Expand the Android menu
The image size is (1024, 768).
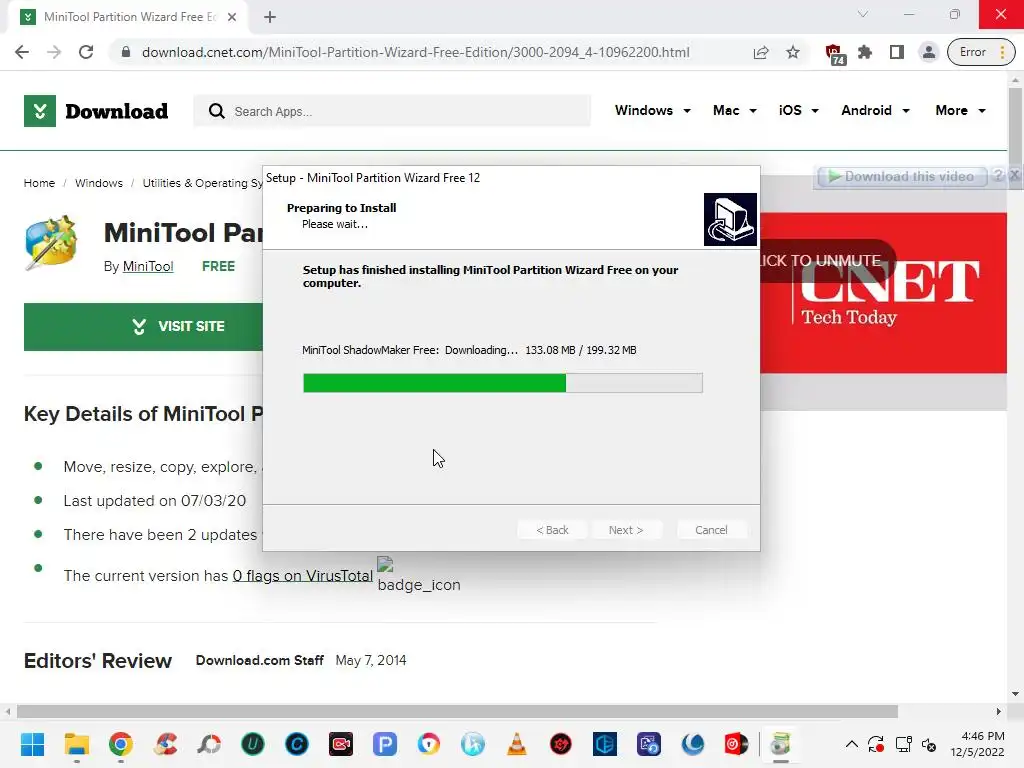coord(875,110)
